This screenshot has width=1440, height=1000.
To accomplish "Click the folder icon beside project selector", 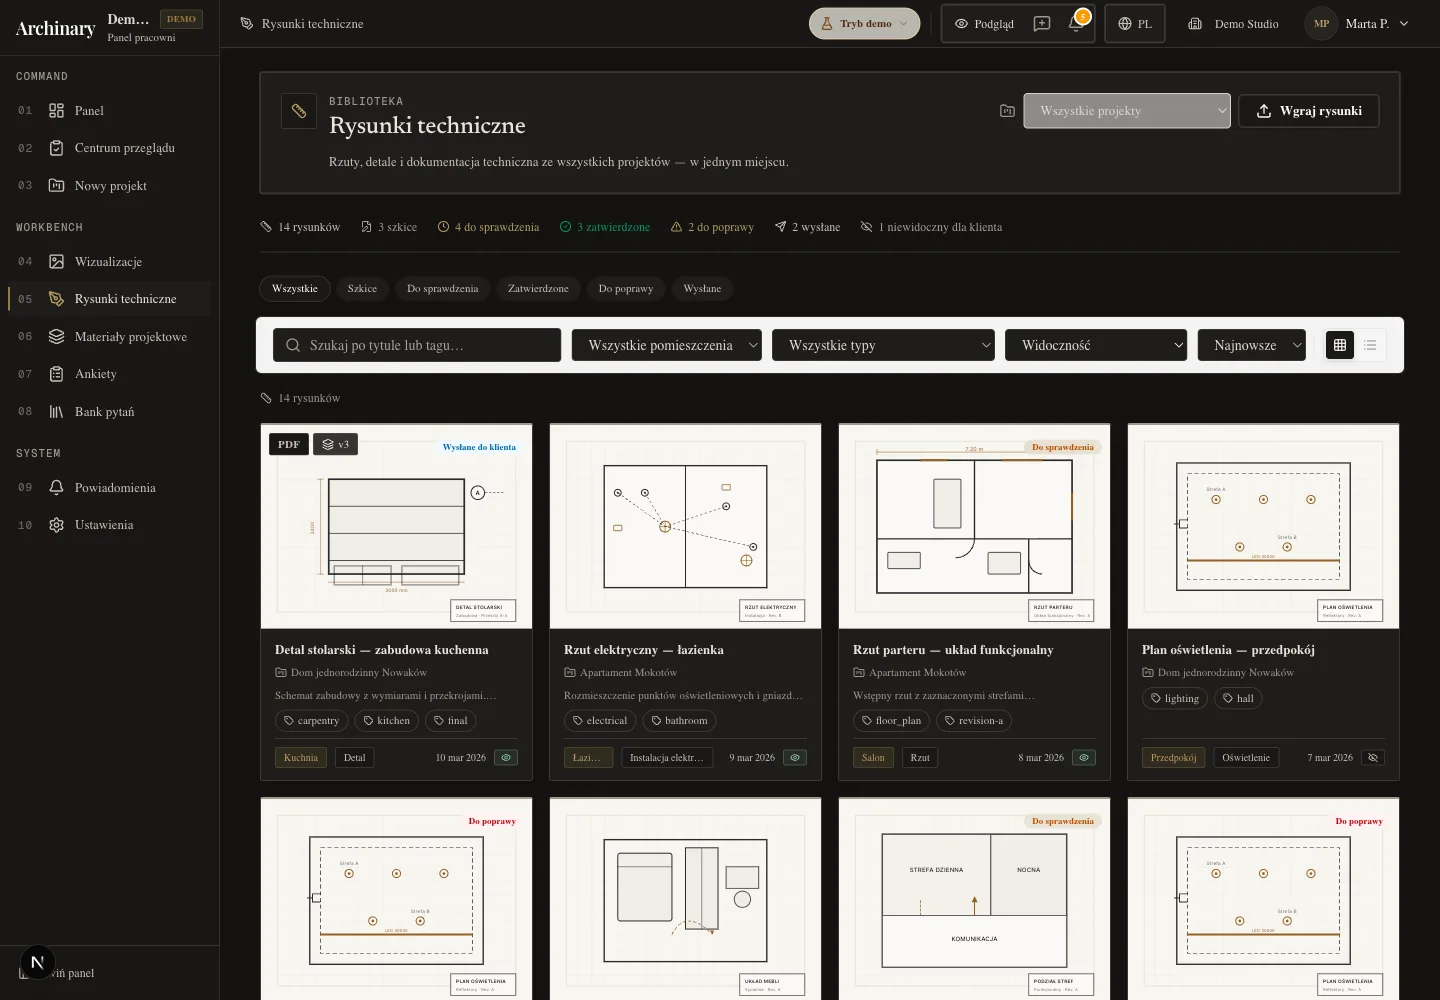I will point(1007,111).
